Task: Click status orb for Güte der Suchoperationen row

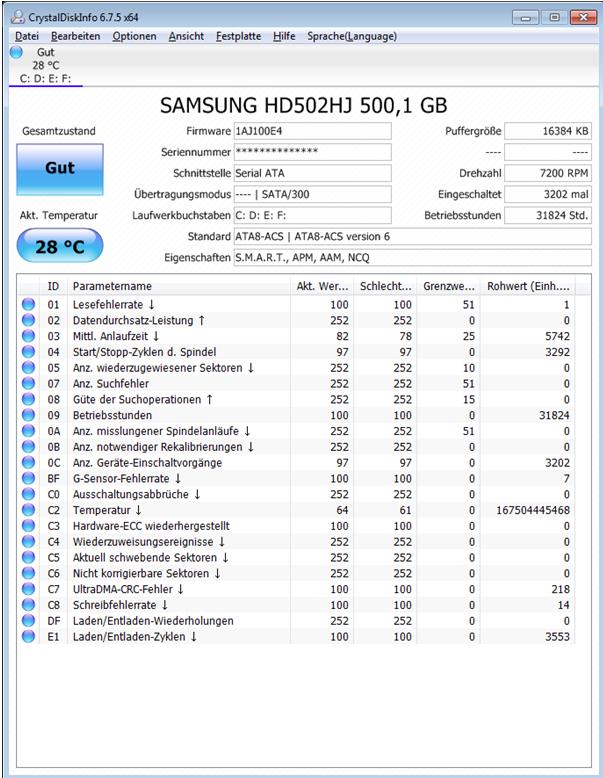Action: coord(28,399)
